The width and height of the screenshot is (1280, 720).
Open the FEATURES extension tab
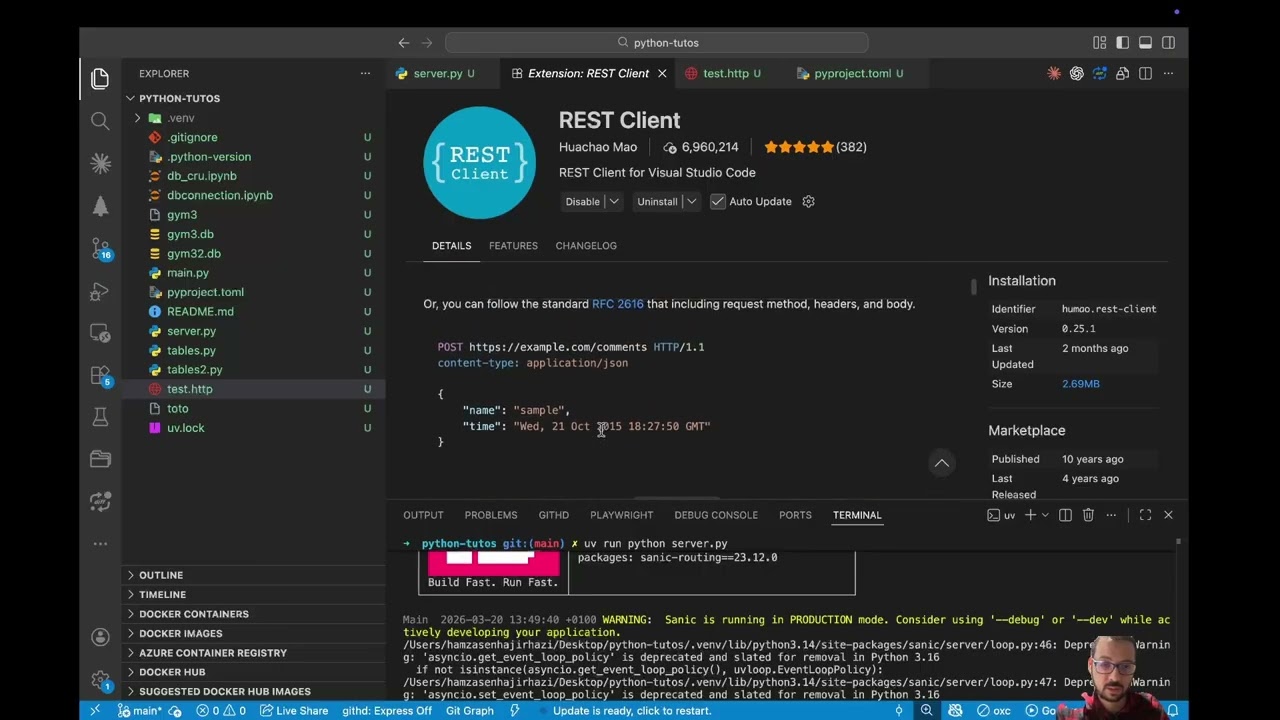coord(513,245)
